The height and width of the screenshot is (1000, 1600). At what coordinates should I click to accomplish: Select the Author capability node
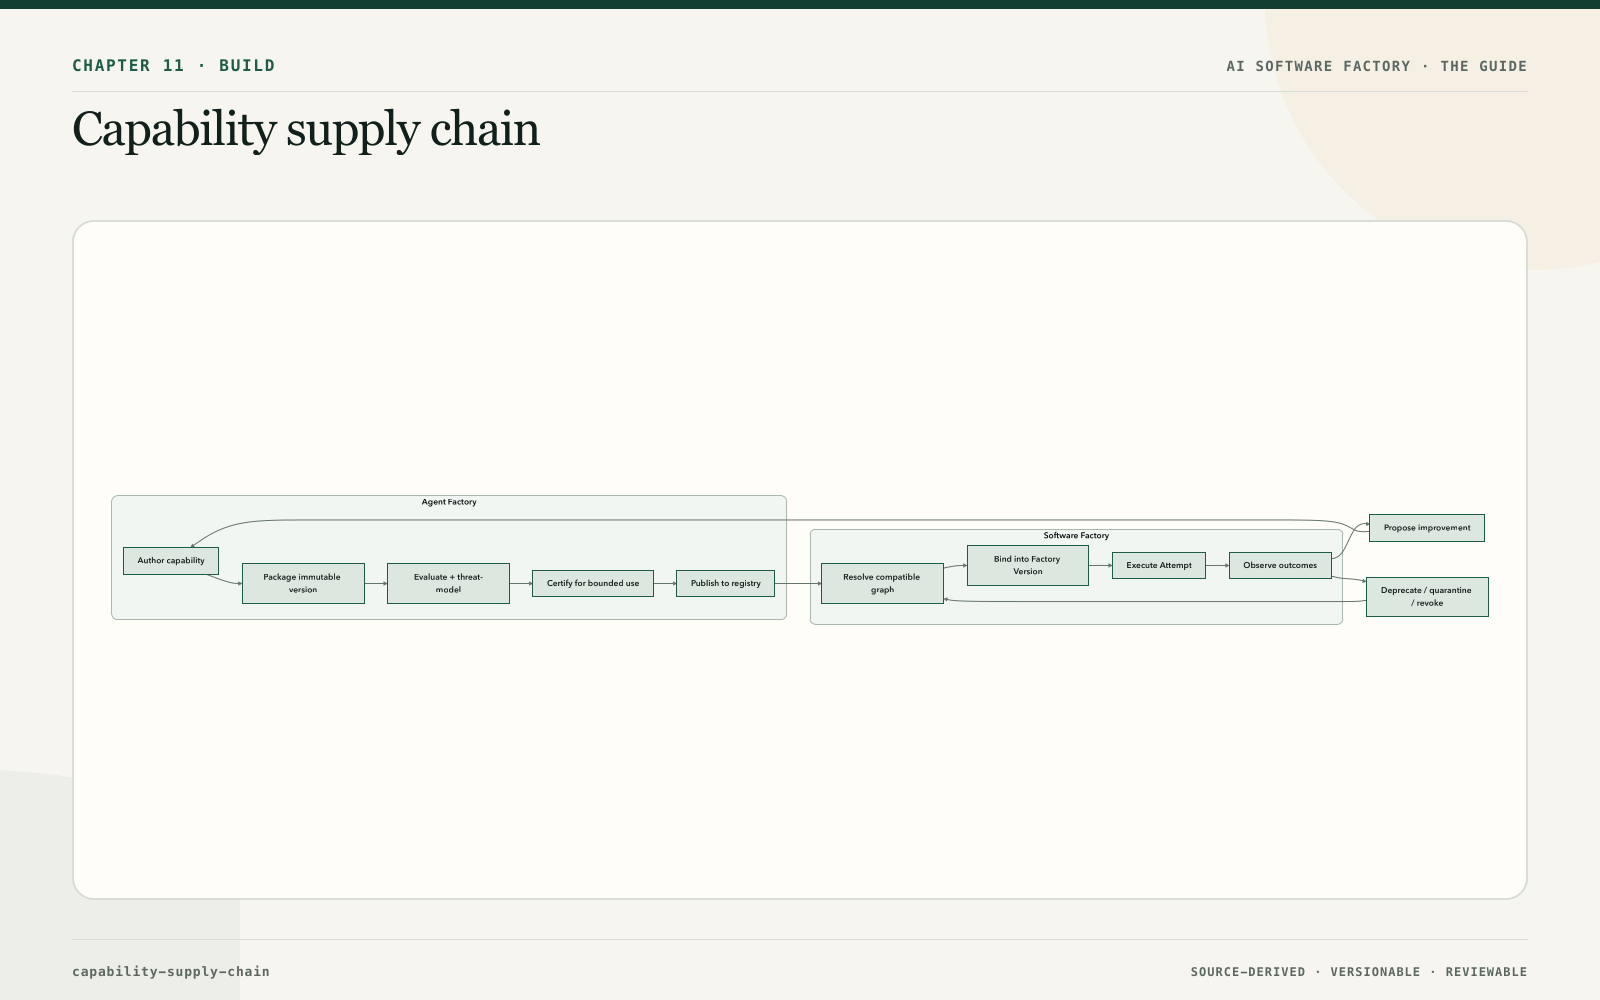click(x=171, y=561)
